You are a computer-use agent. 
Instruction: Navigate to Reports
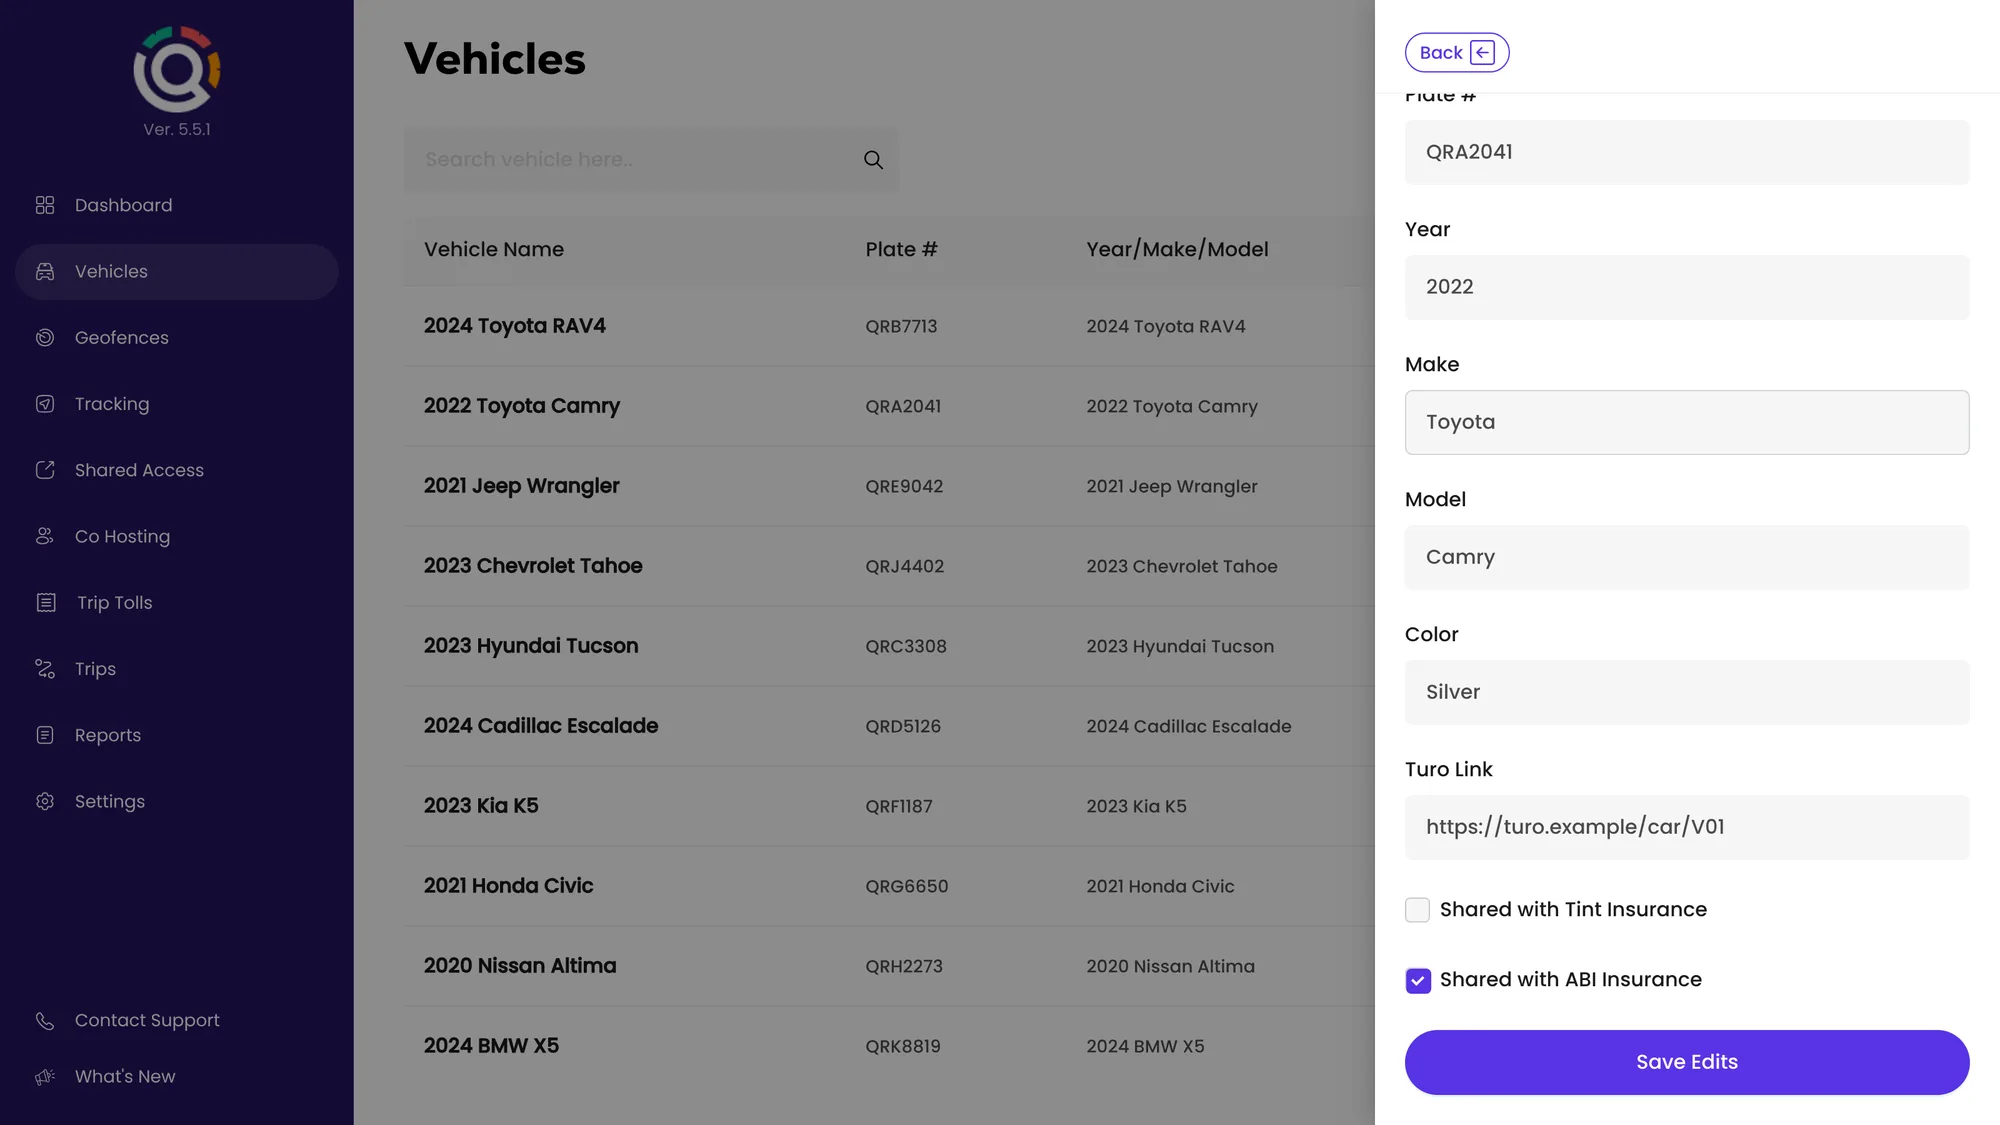tap(177, 735)
